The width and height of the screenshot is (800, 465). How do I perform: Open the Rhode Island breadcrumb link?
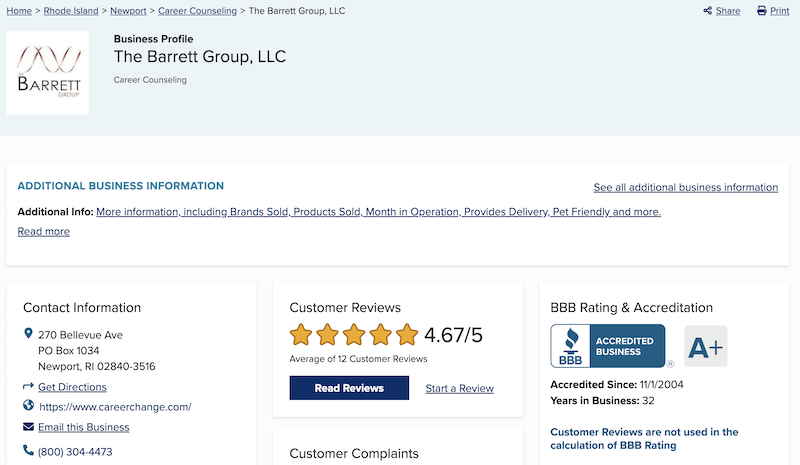click(71, 11)
